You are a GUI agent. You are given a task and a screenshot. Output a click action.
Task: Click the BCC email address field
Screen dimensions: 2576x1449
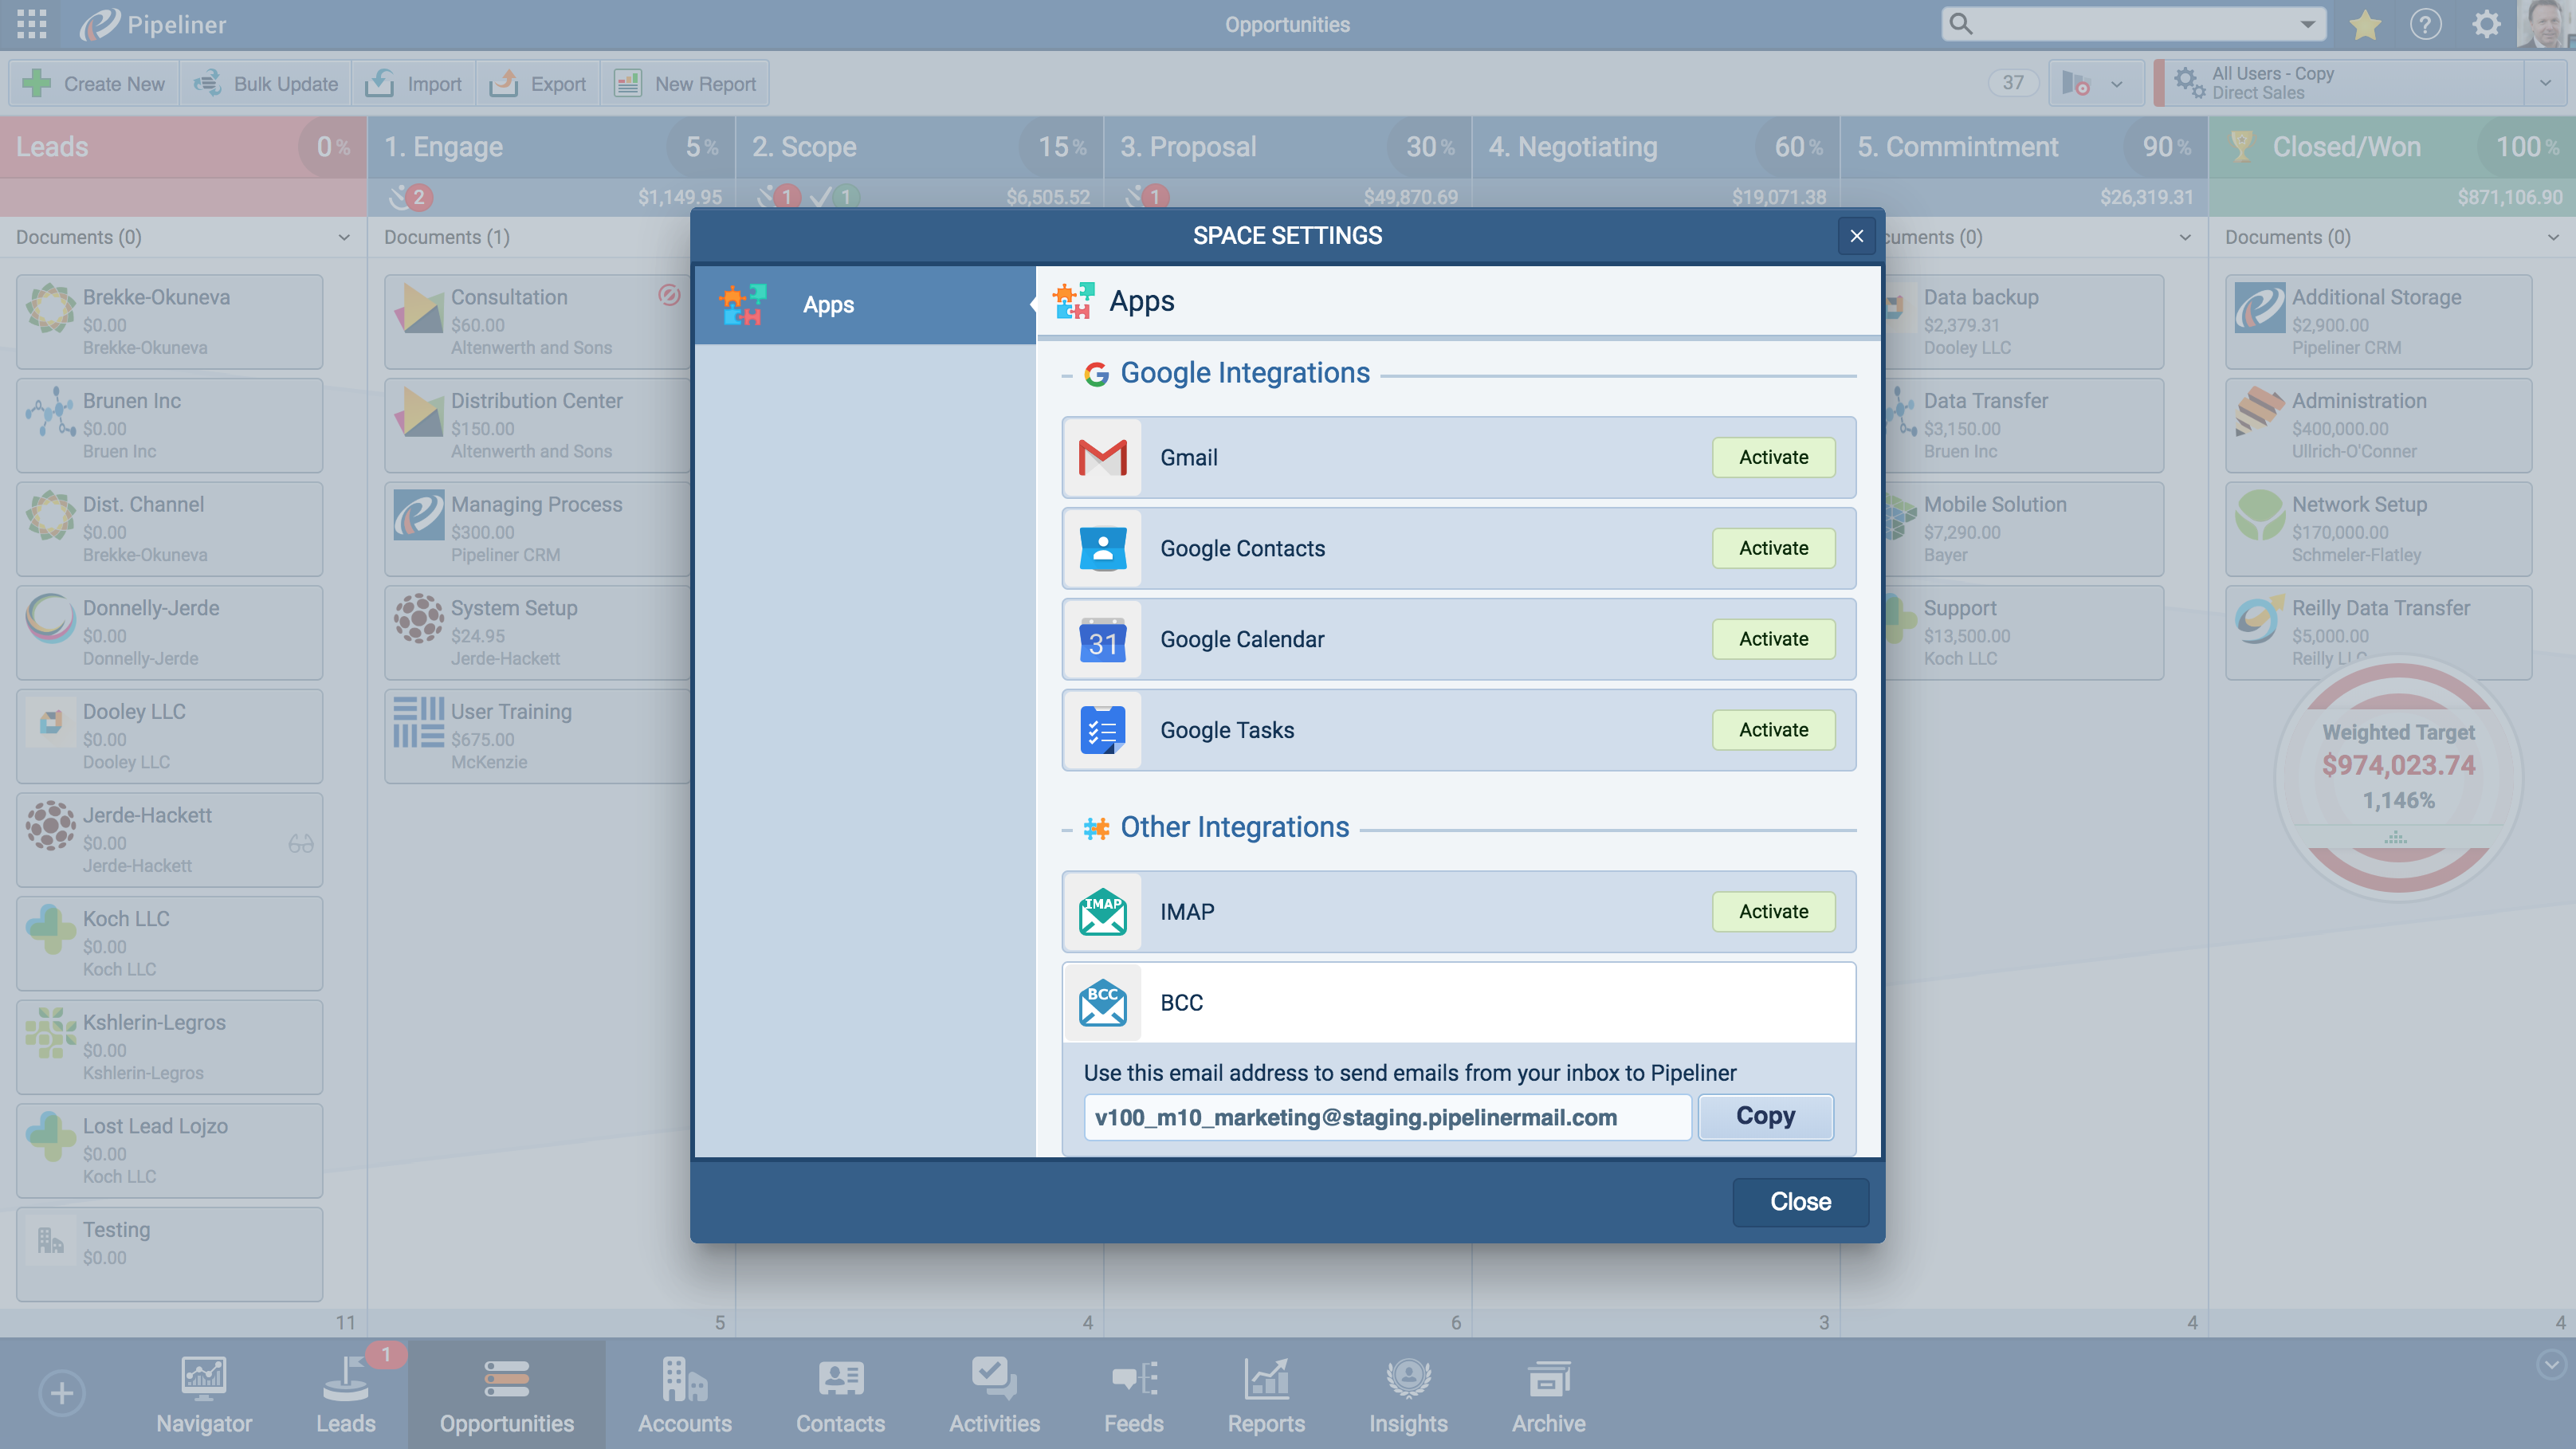click(1387, 1117)
